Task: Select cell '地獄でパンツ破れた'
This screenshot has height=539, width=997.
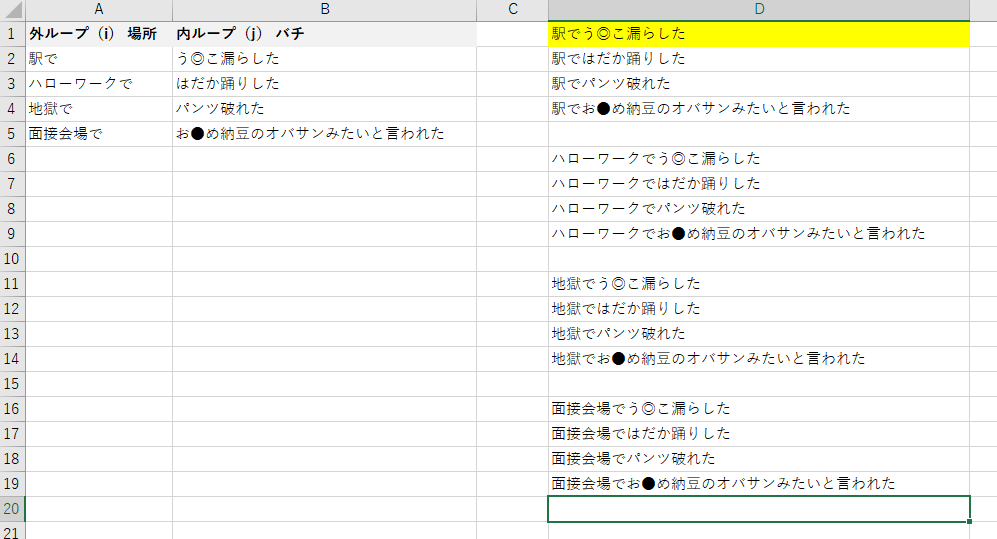Action: pyautogui.click(x=759, y=334)
